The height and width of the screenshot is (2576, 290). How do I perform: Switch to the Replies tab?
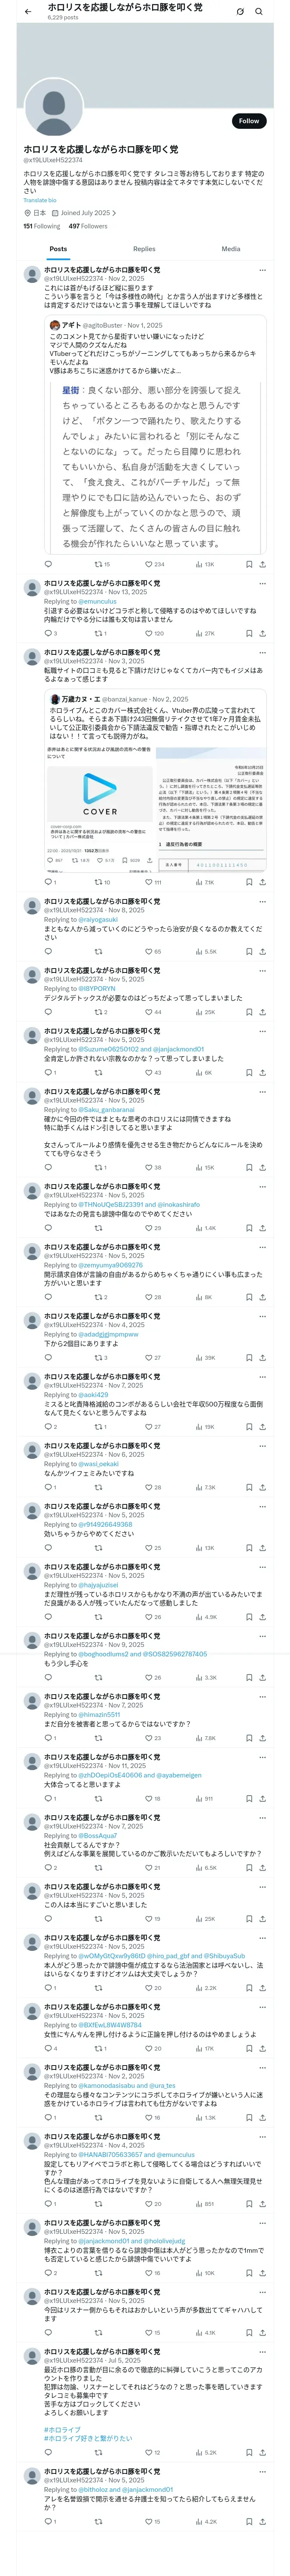[x=144, y=249]
